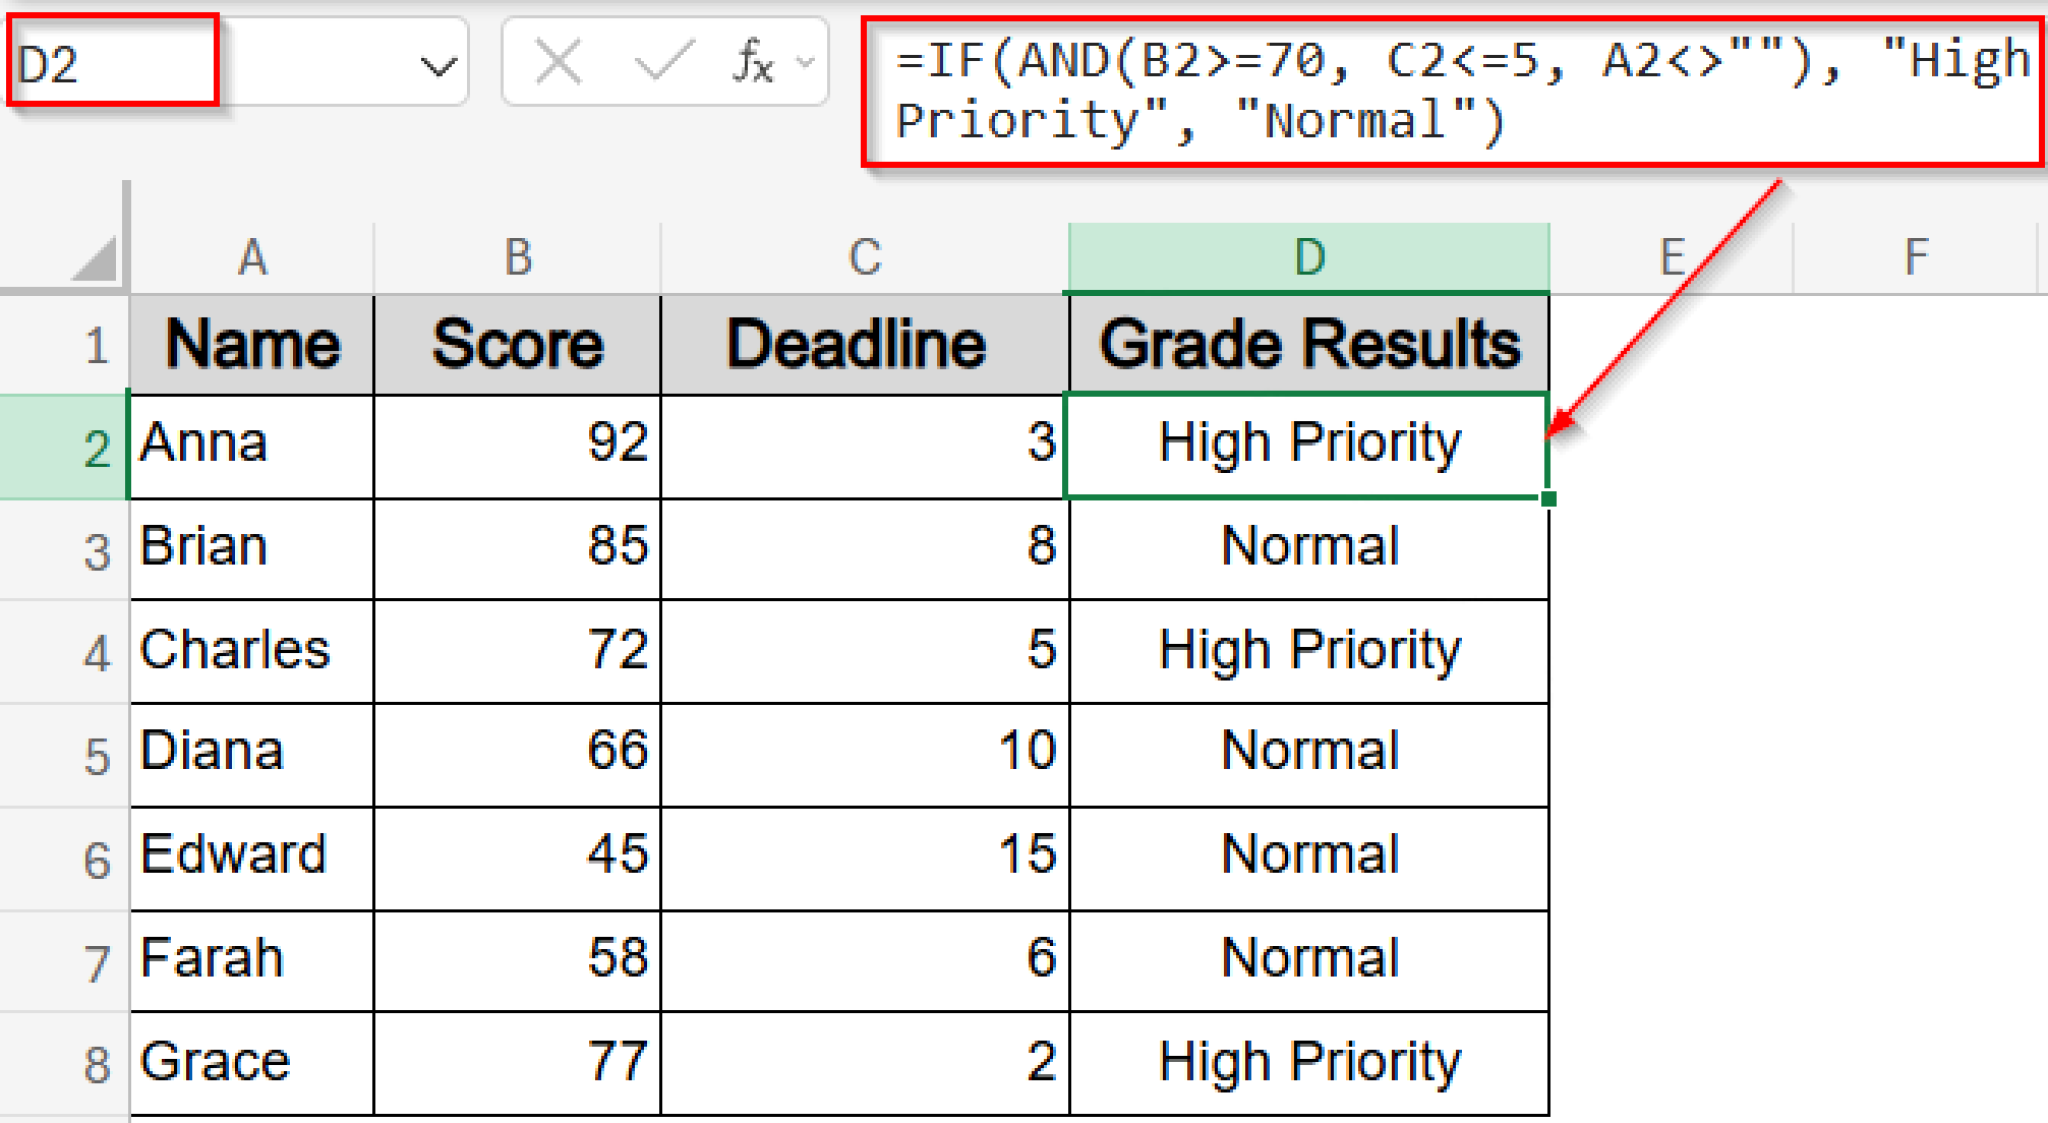Screen dimensions: 2048x1123
Task: Select row number 8
Action: click(x=93, y=1060)
